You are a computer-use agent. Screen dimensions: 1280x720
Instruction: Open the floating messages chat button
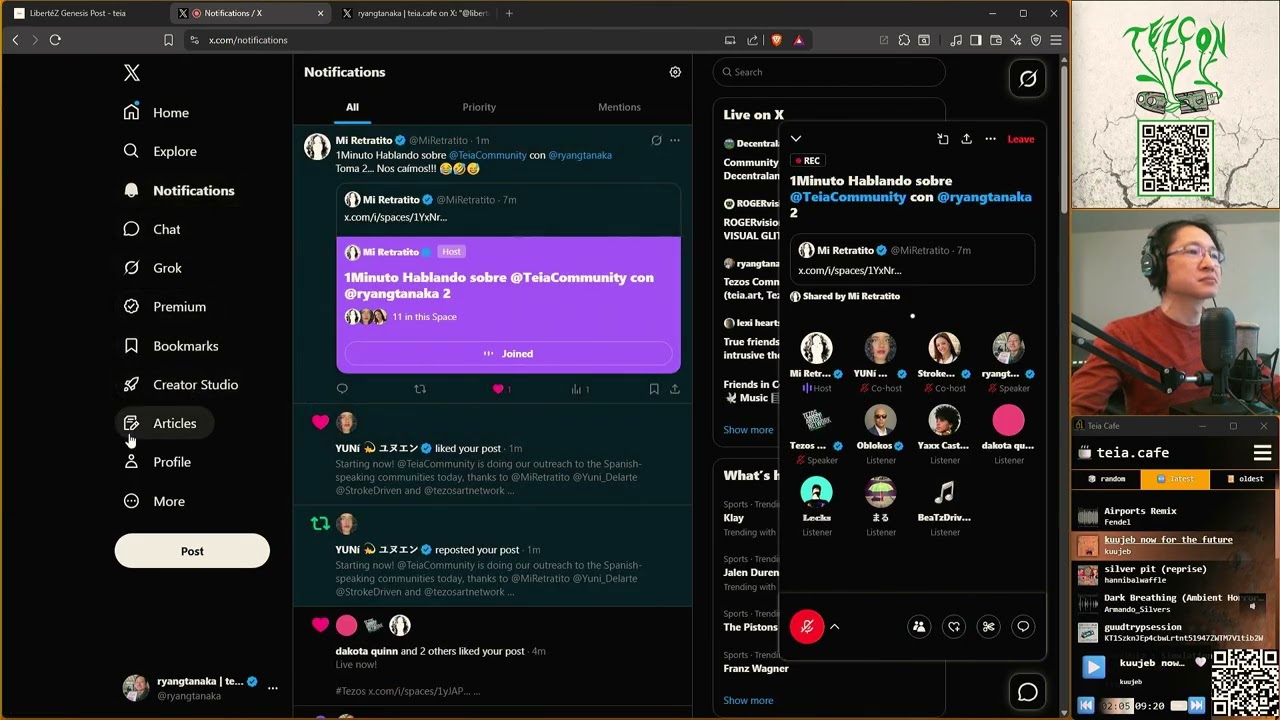(1028, 692)
